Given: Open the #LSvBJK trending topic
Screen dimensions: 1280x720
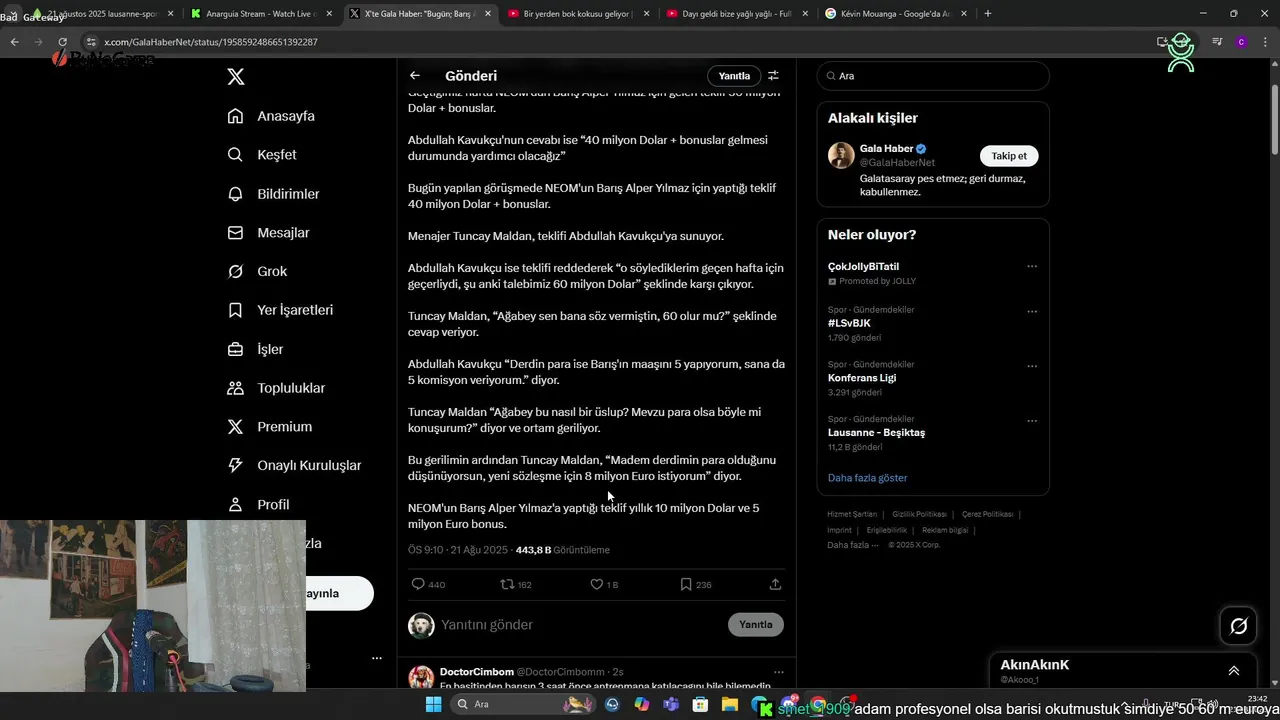Looking at the screenshot, I should 849,323.
